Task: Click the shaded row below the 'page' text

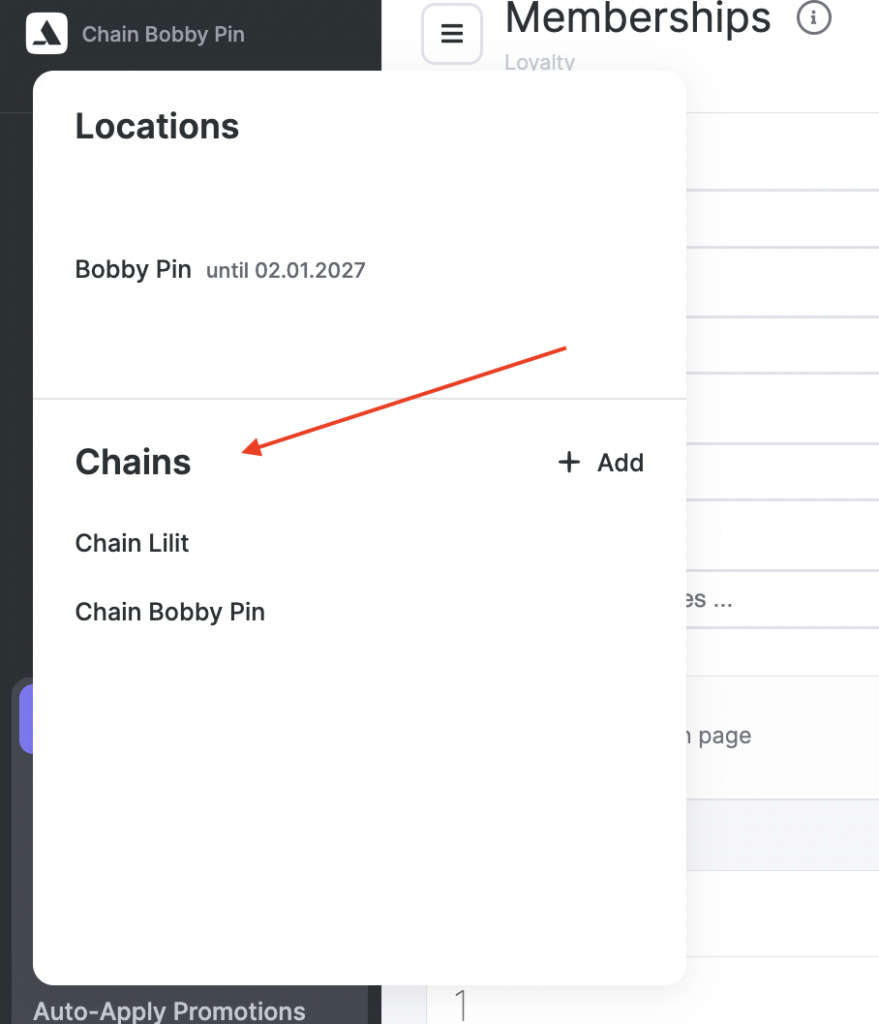Action: [782, 834]
